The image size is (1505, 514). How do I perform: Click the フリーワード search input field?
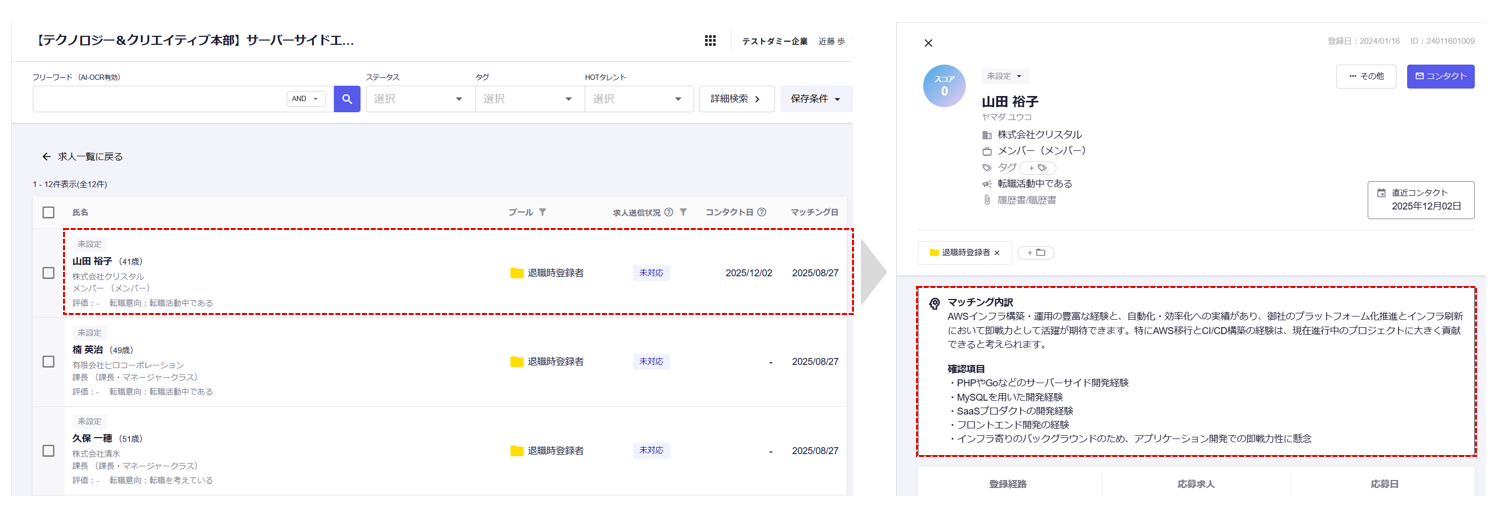160,99
